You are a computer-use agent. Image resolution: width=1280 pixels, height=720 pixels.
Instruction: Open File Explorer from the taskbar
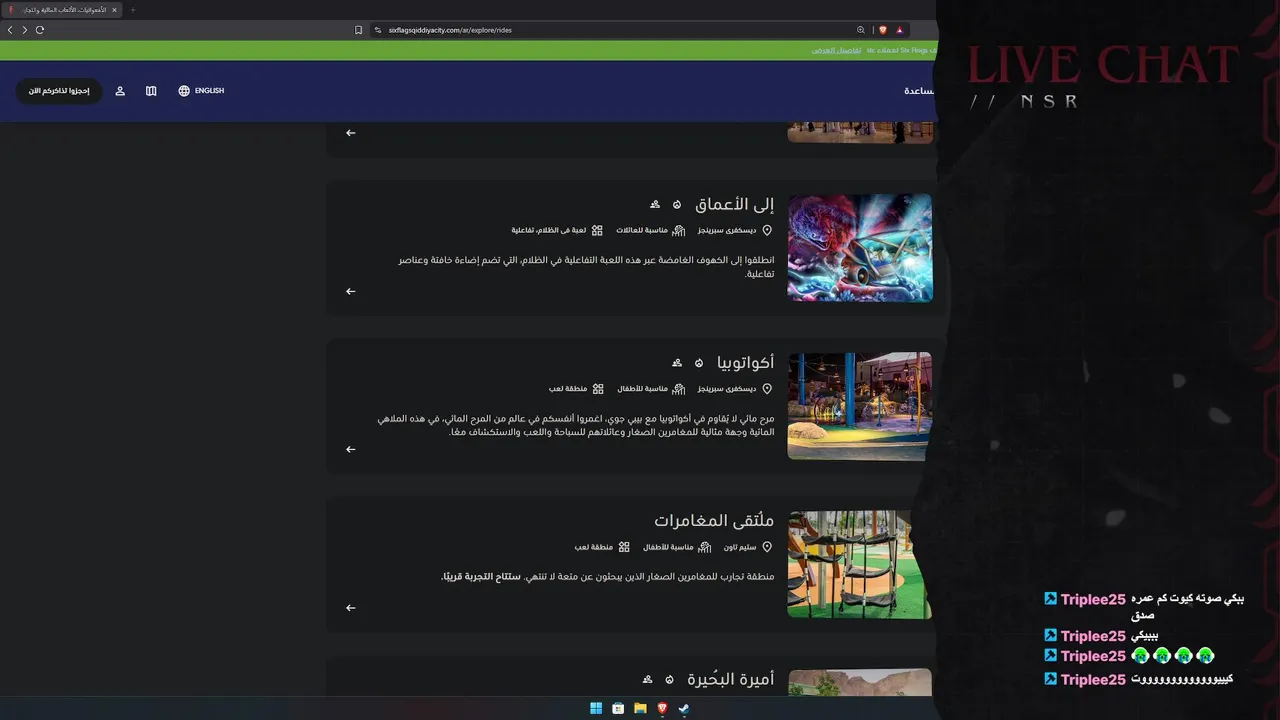pos(640,708)
